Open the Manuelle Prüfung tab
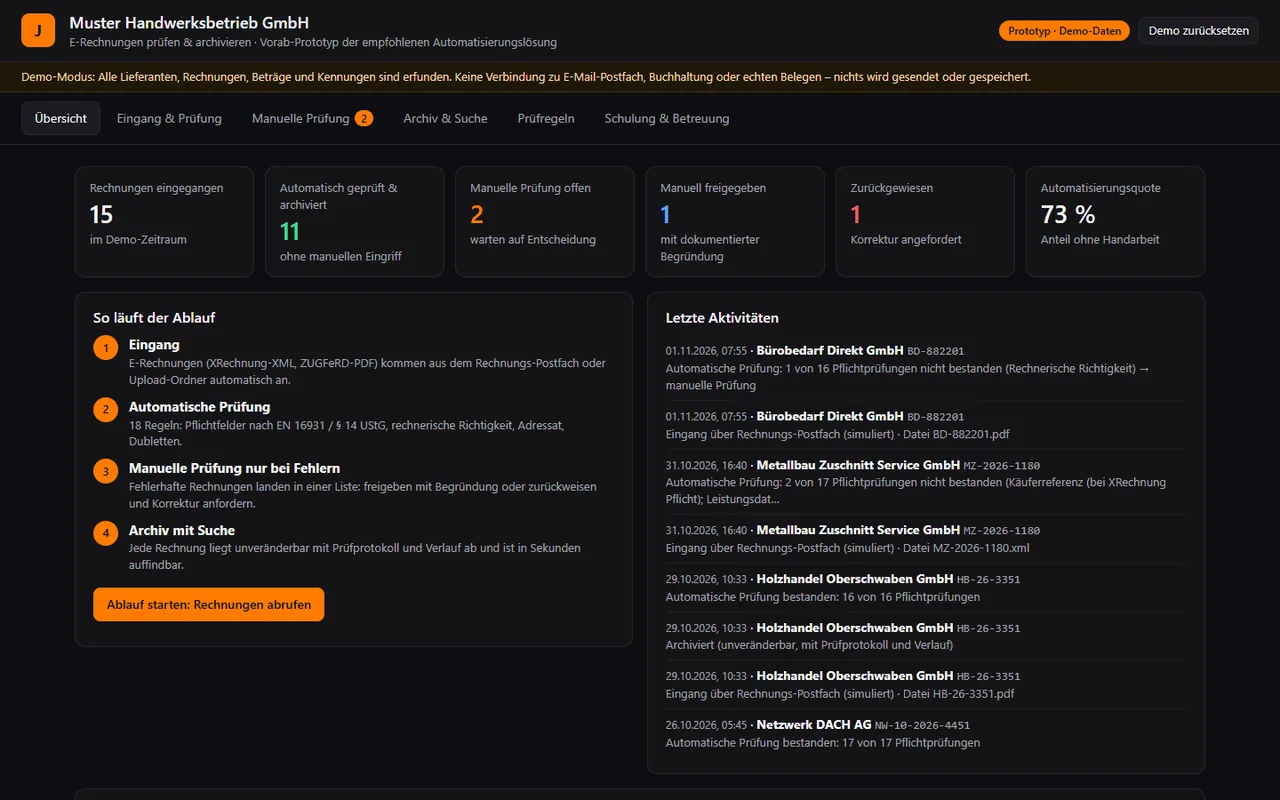Viewport: 1280px width, 800px height. coord(312,118)
